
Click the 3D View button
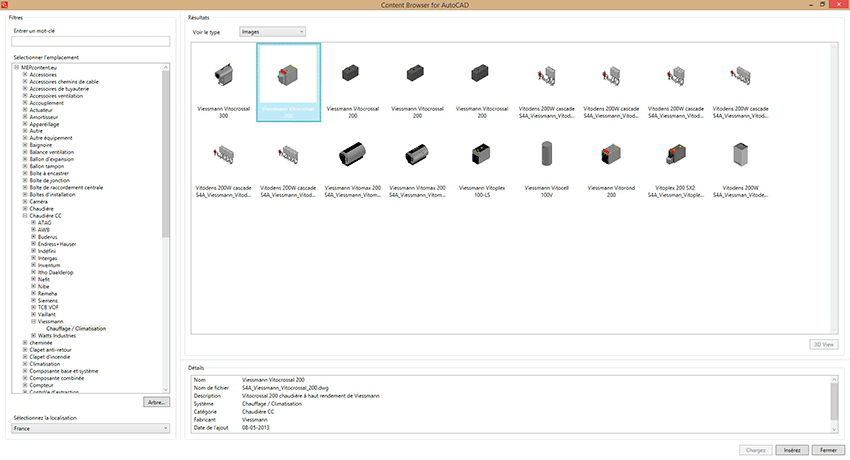click(x=824, y=345)
